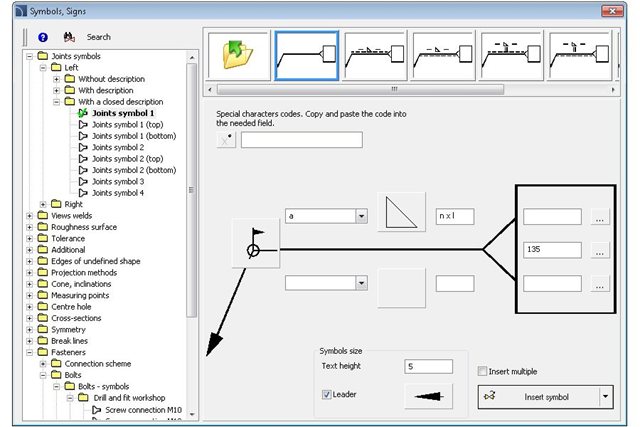Open the Measuring points folder
The height and width of the screenshot is (427, 640).
coord(80,296)
